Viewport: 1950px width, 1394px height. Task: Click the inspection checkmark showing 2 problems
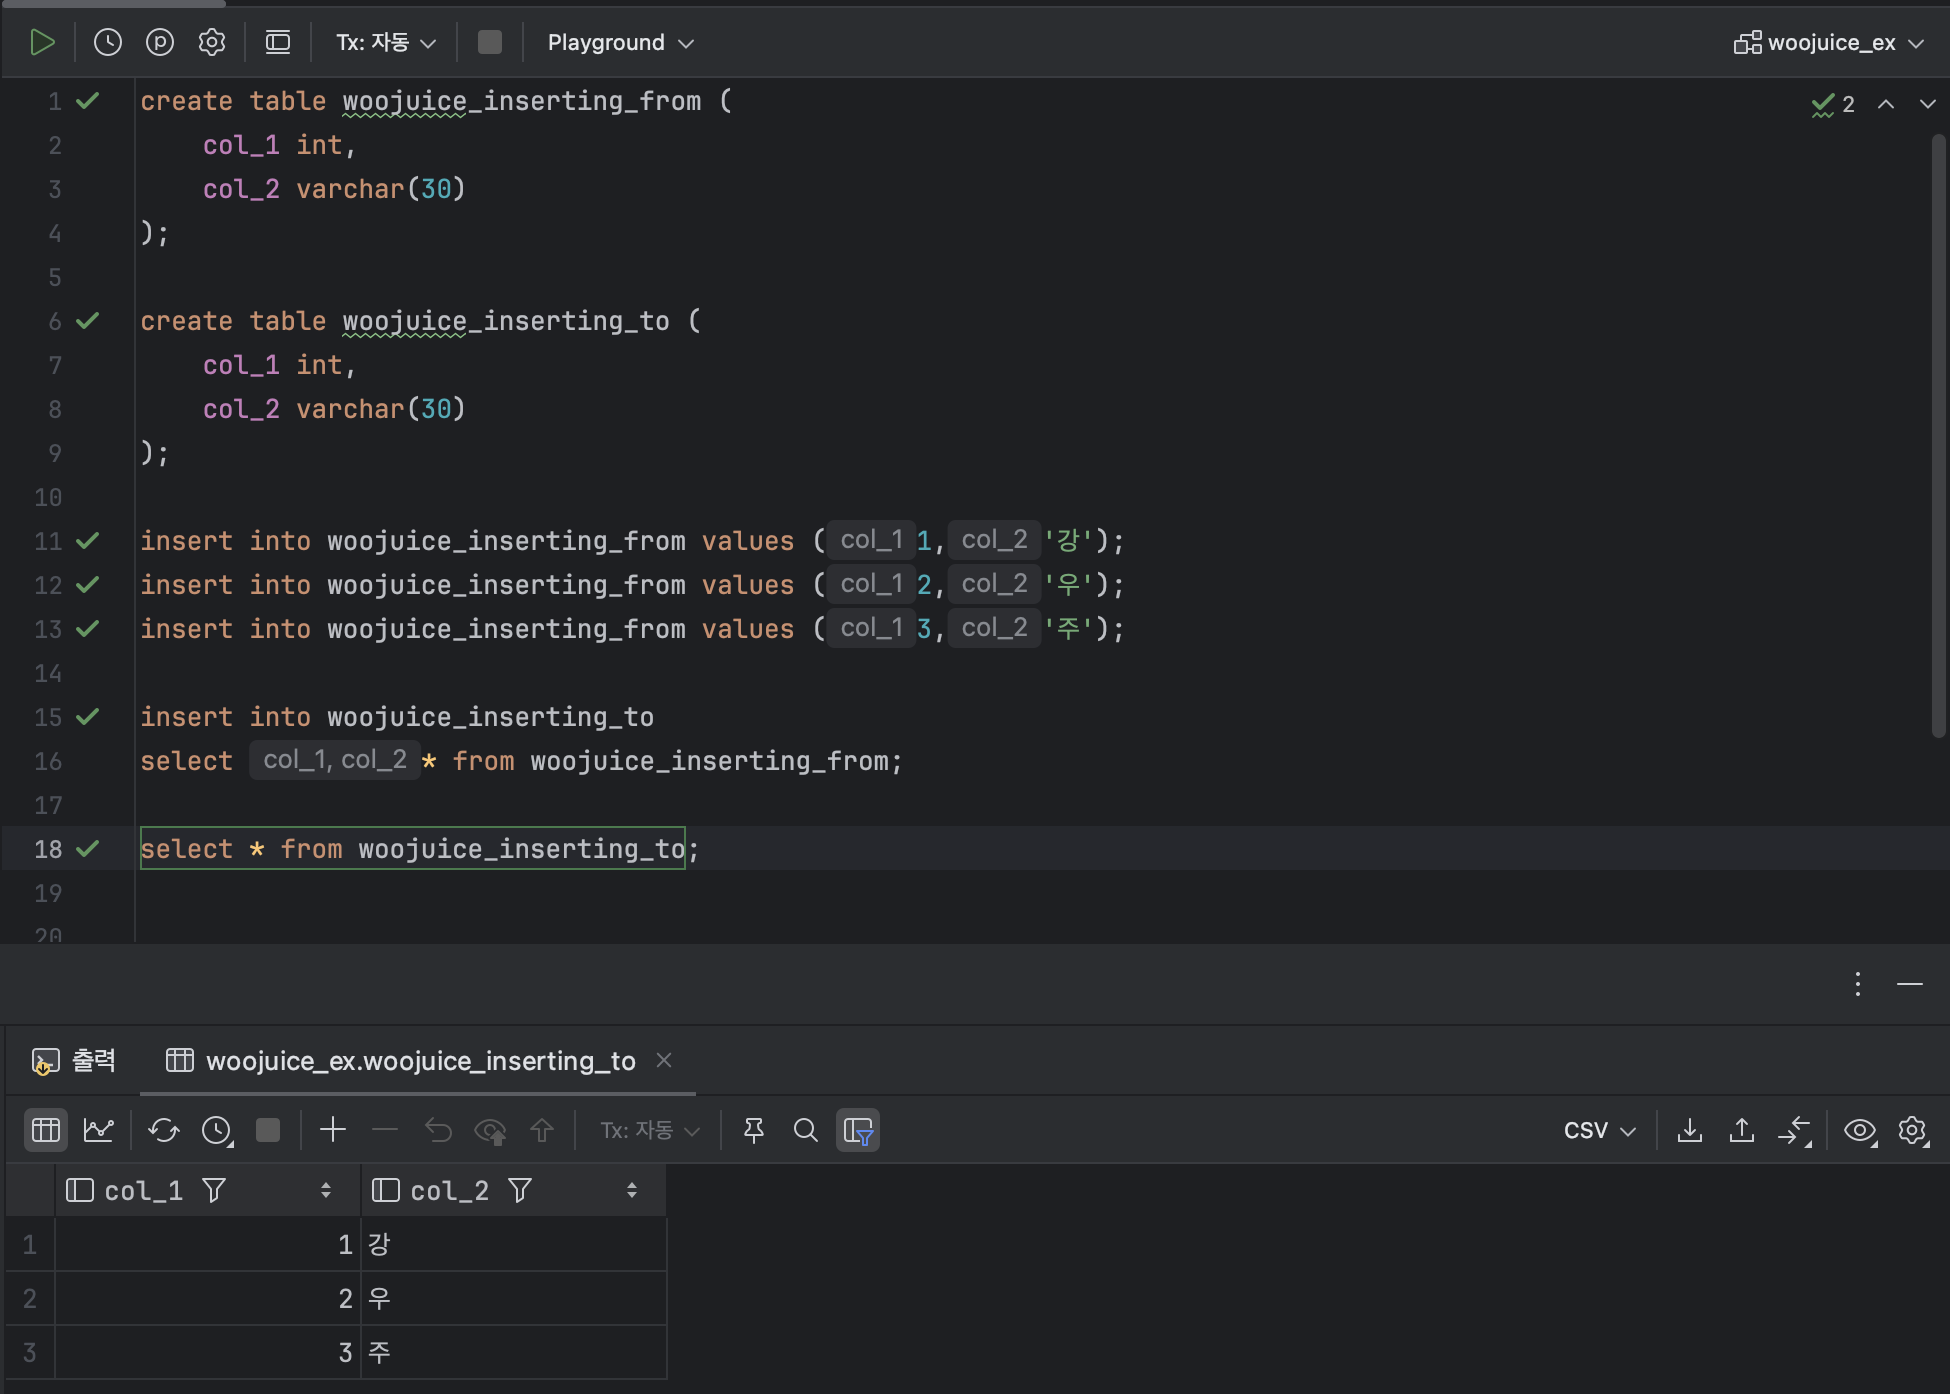click(x=1833, y=104)
